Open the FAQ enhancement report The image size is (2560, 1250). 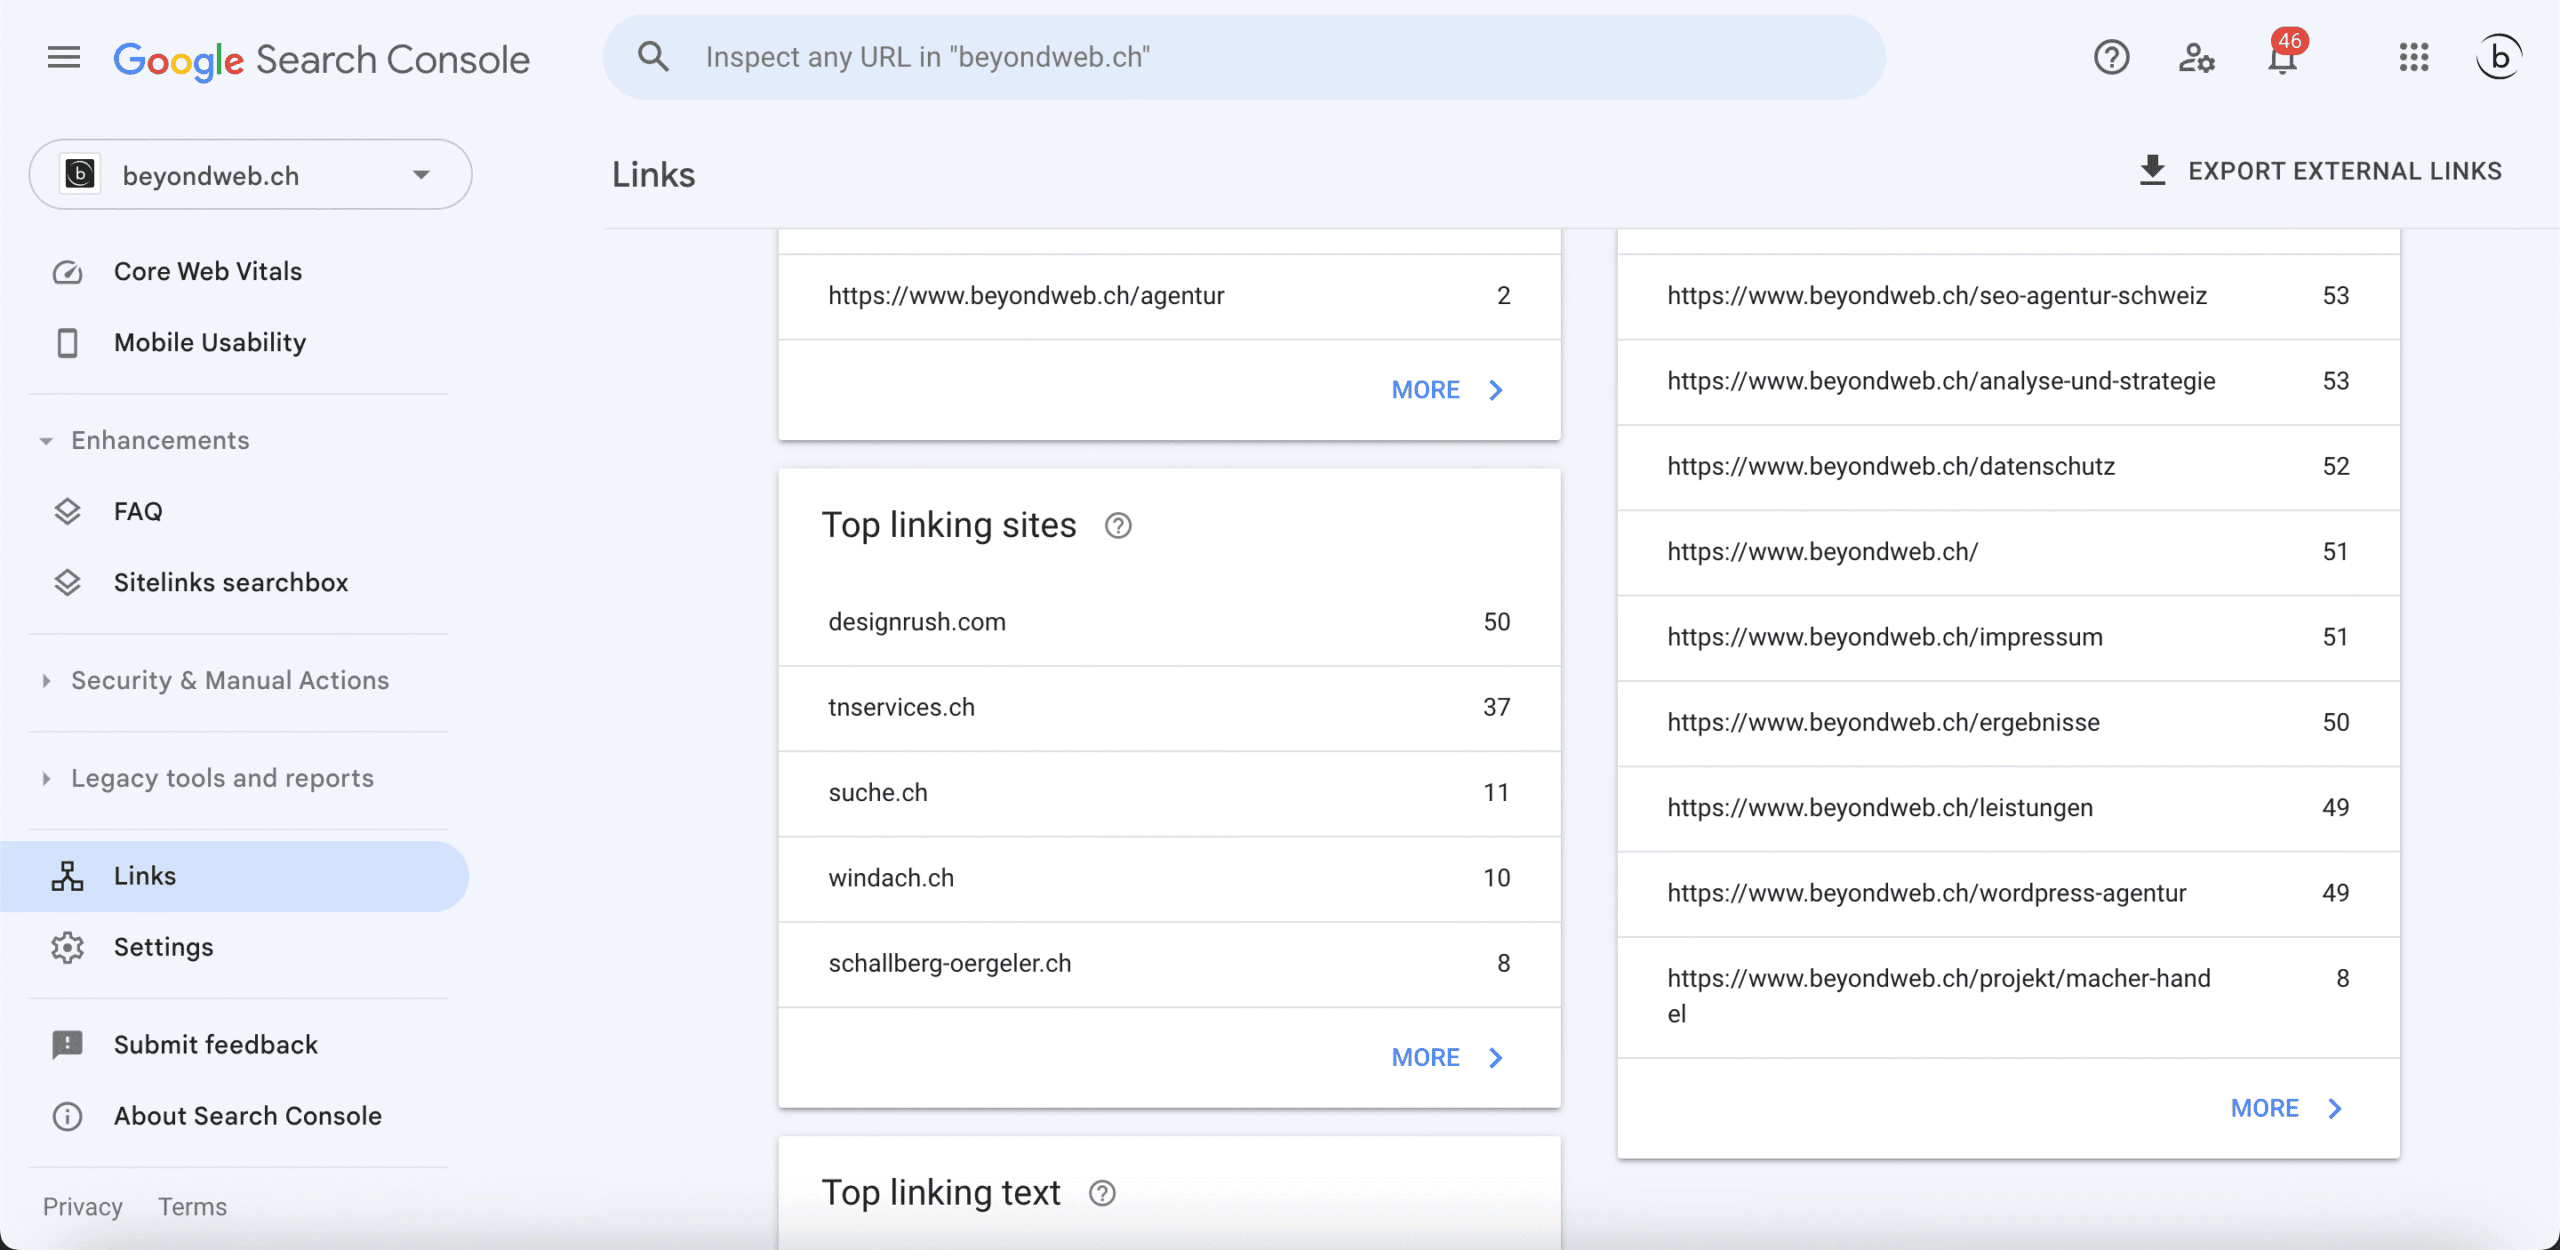click(x=235, y=512)
